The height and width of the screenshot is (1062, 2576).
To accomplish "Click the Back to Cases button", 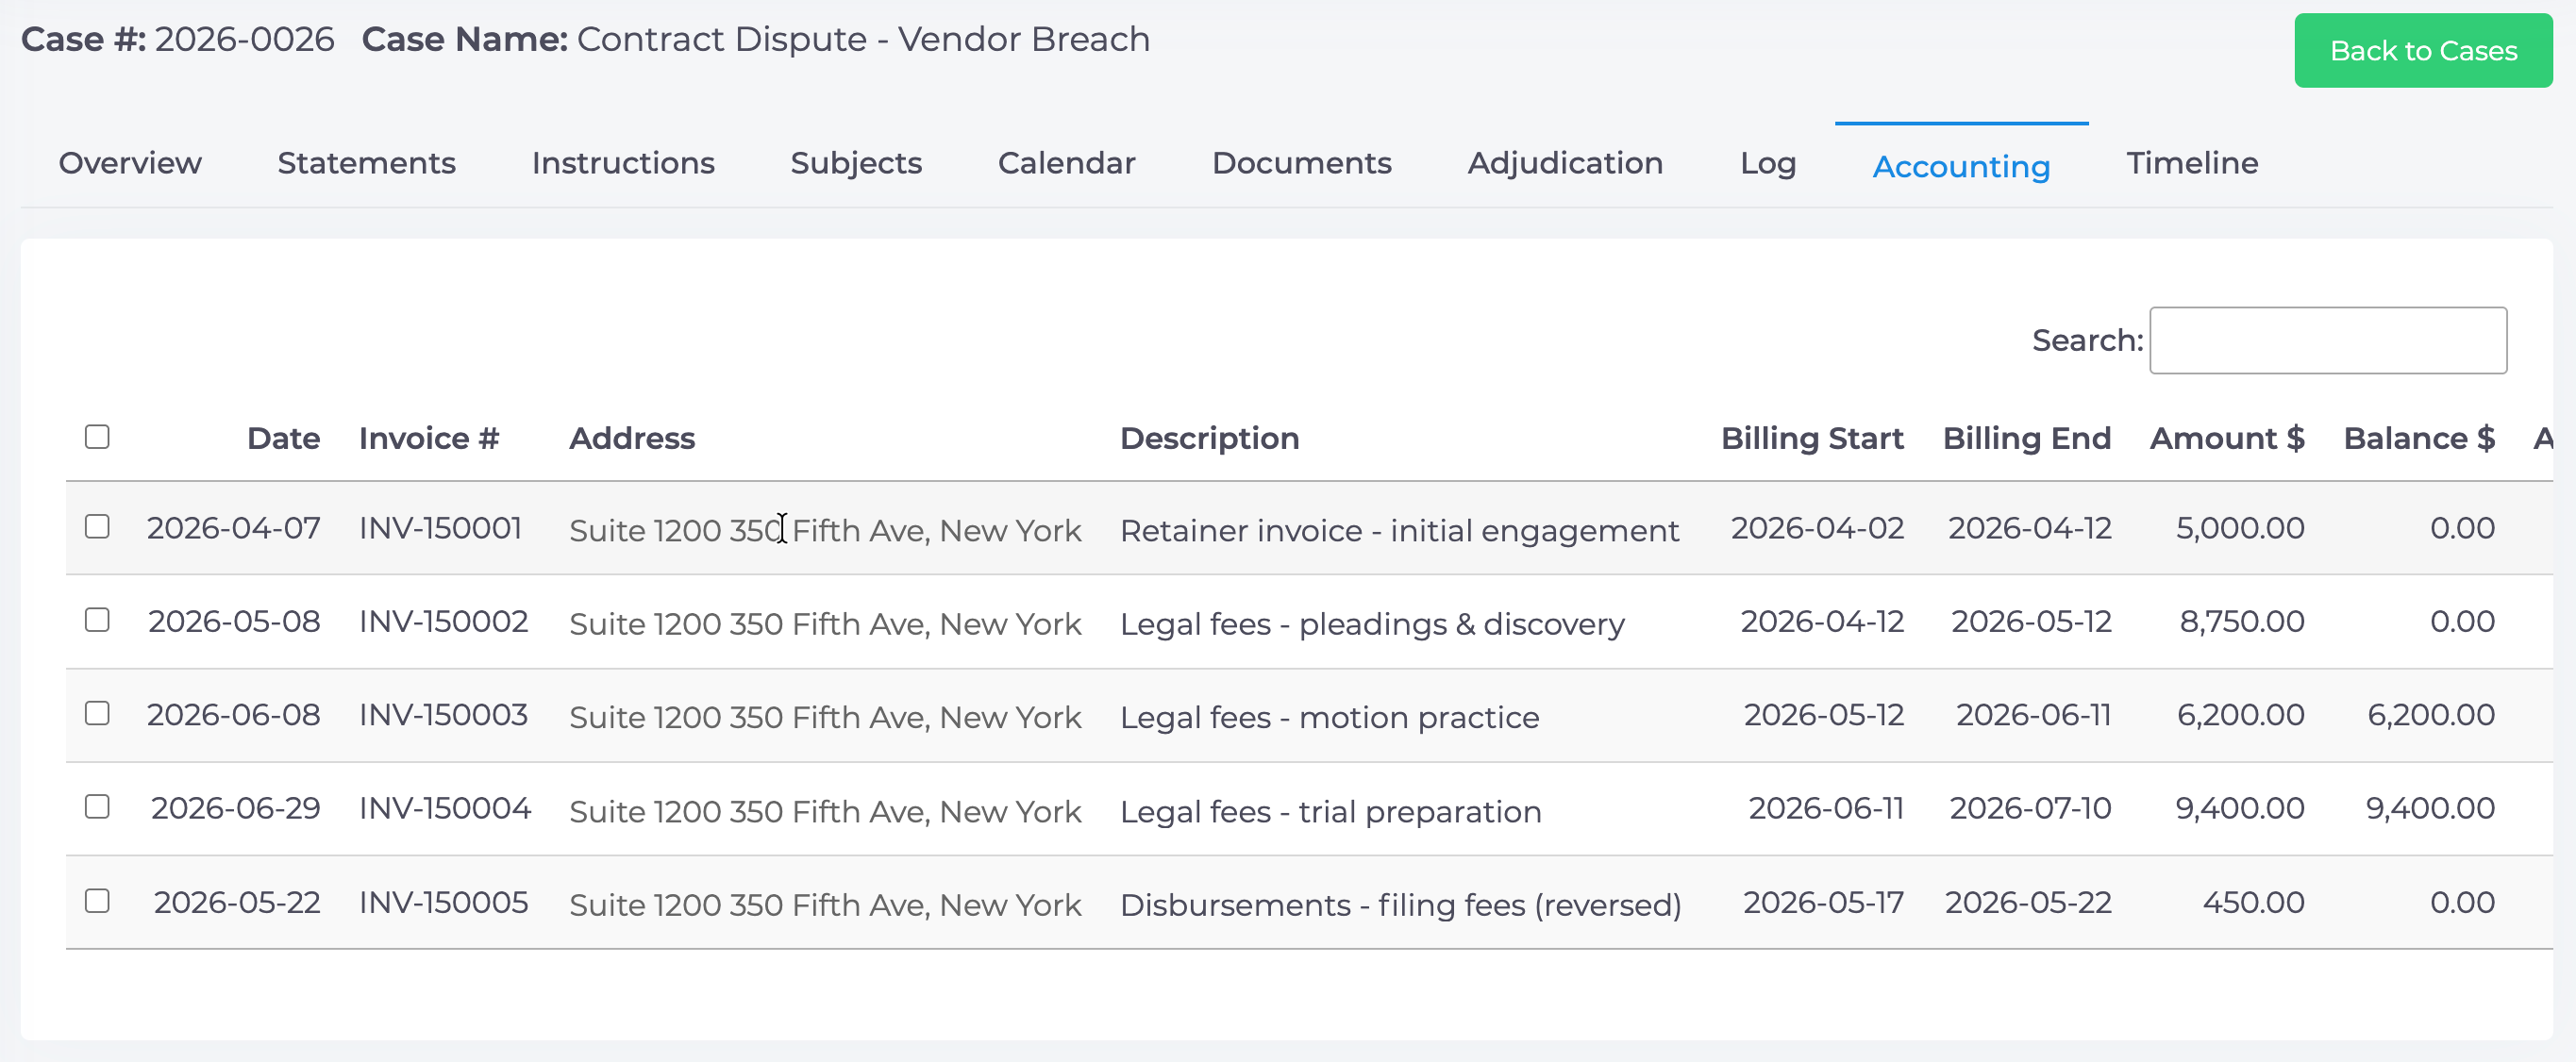I will [x=2423, y=51].
